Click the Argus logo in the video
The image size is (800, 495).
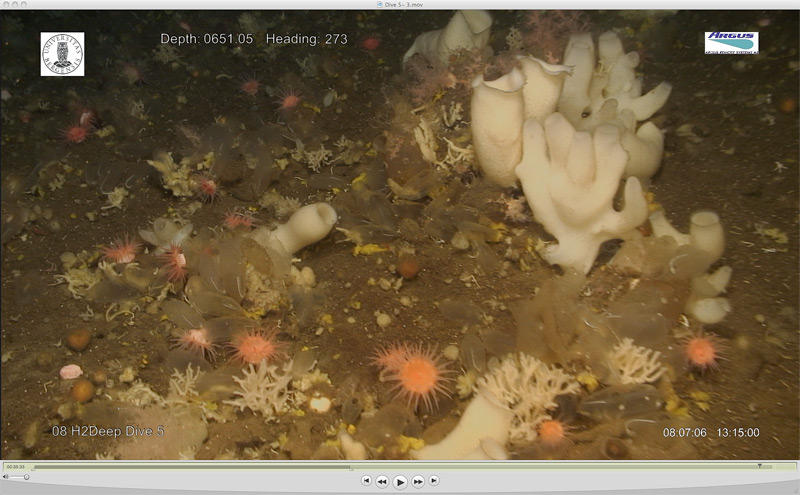click(x=731, y=42)
